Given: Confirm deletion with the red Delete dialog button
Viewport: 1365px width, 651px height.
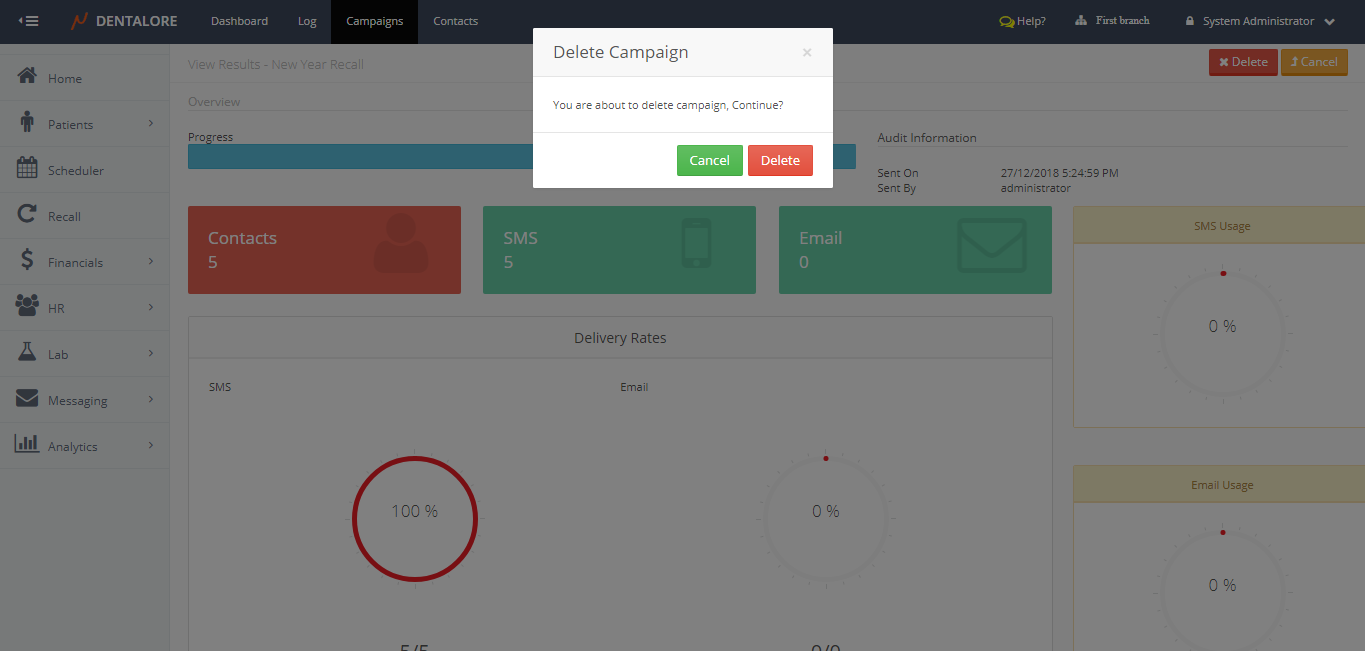Looking at the screenshot, I should pos(780,161).
